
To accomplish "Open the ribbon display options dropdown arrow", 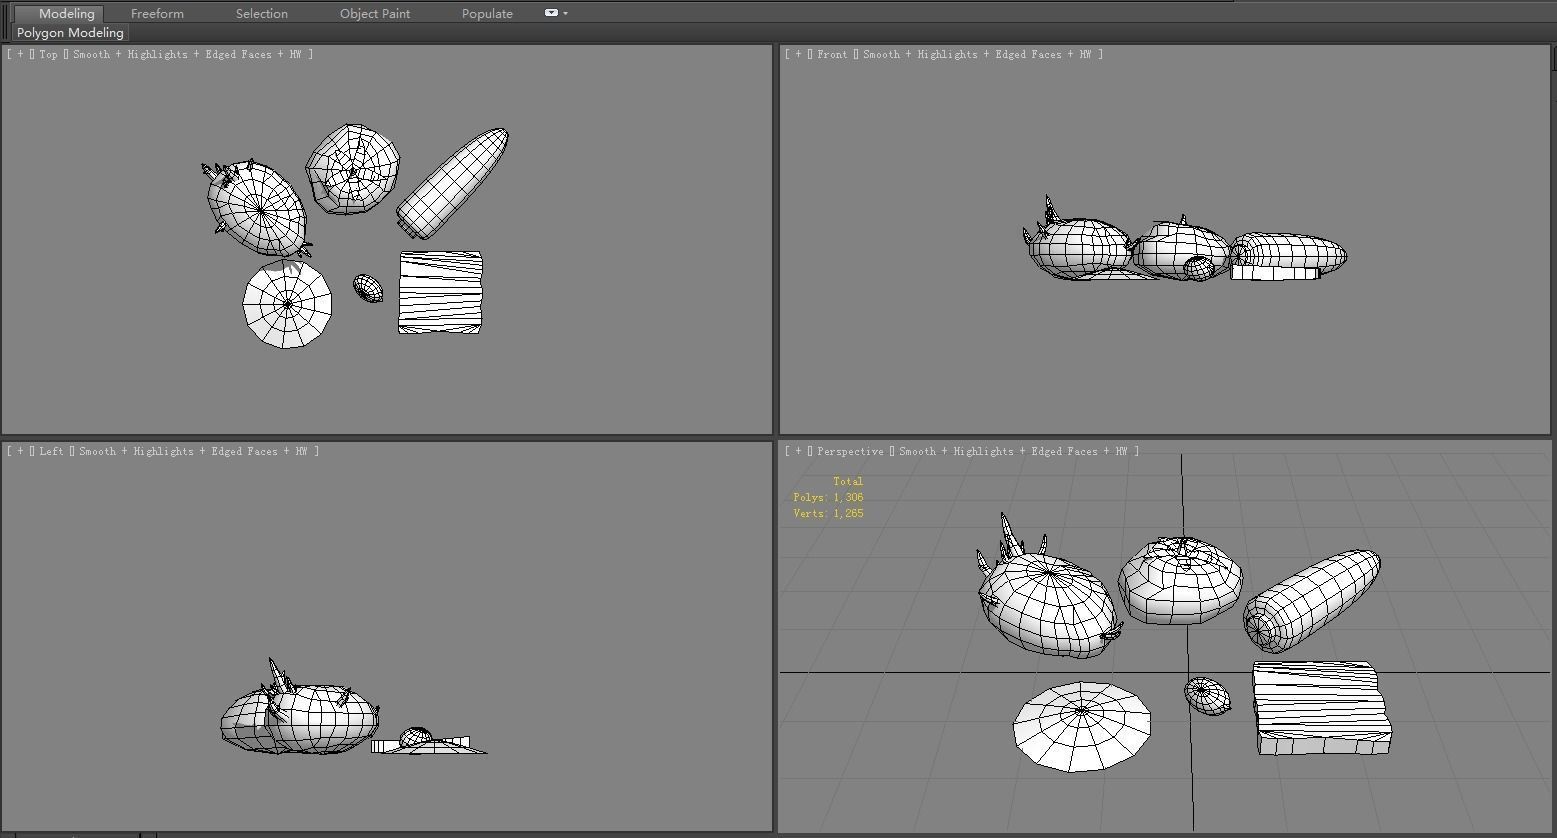I will [x=566, y=13].
